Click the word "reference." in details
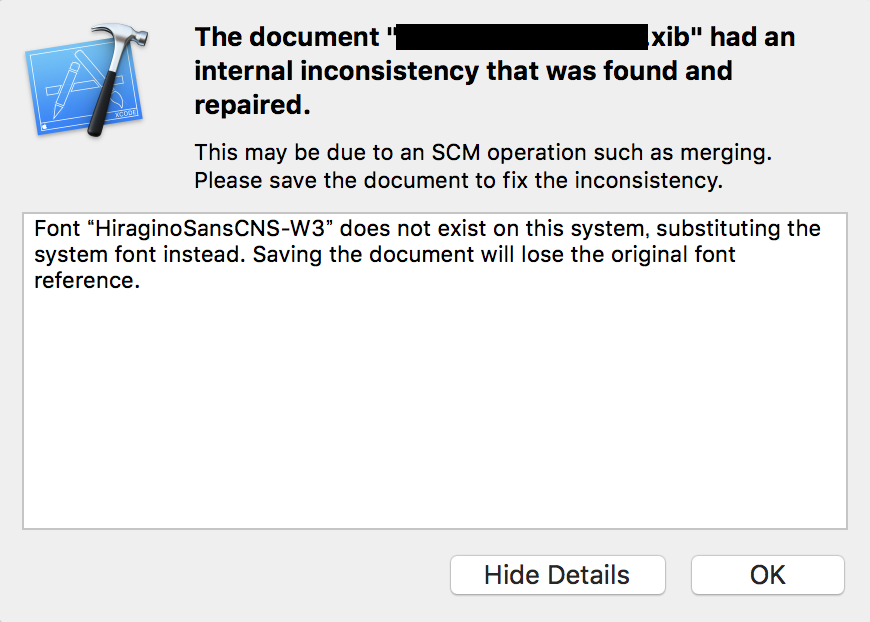870x622 pixels. tap(87, 281)
